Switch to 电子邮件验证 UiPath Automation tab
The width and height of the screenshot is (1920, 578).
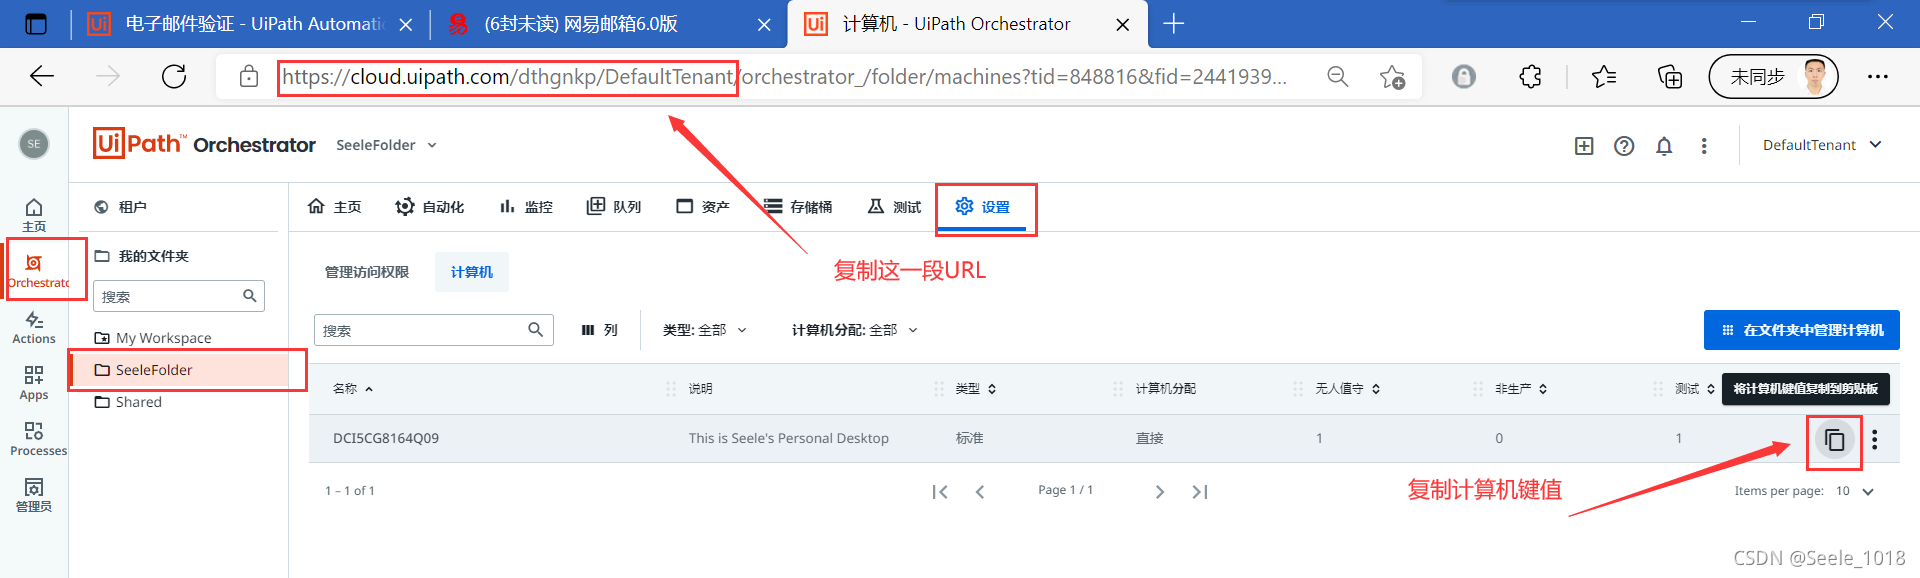point(255,24)
